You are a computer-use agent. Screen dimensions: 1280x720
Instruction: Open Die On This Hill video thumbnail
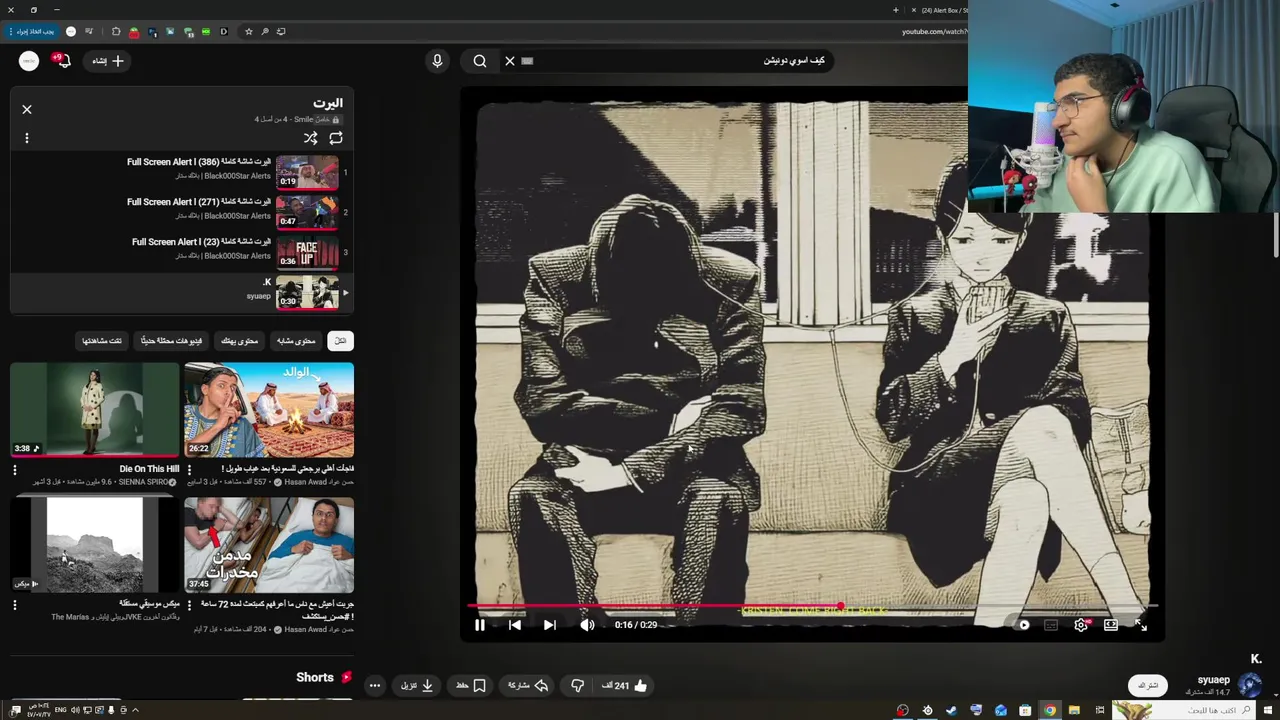pos(95,410)
